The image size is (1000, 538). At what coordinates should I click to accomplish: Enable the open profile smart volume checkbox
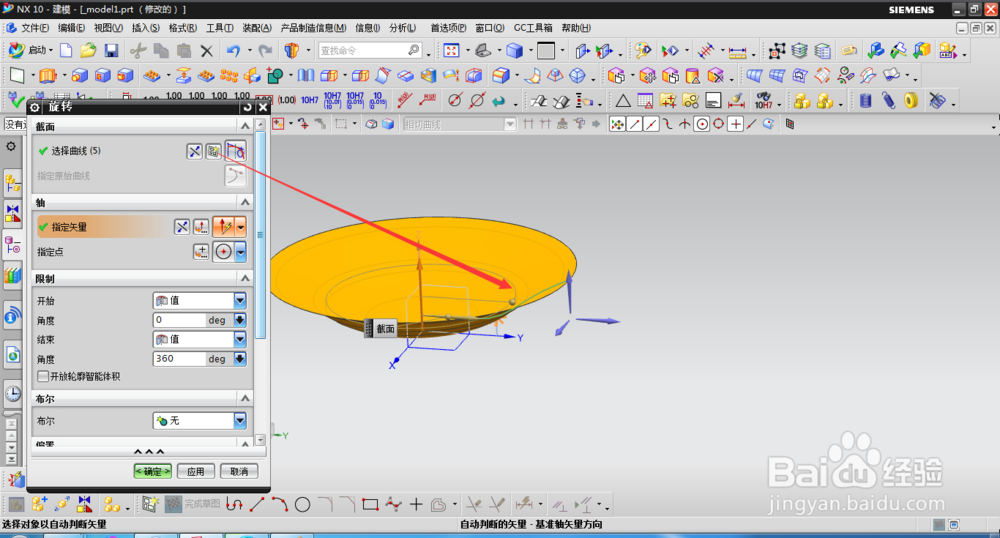coord(43,377)
